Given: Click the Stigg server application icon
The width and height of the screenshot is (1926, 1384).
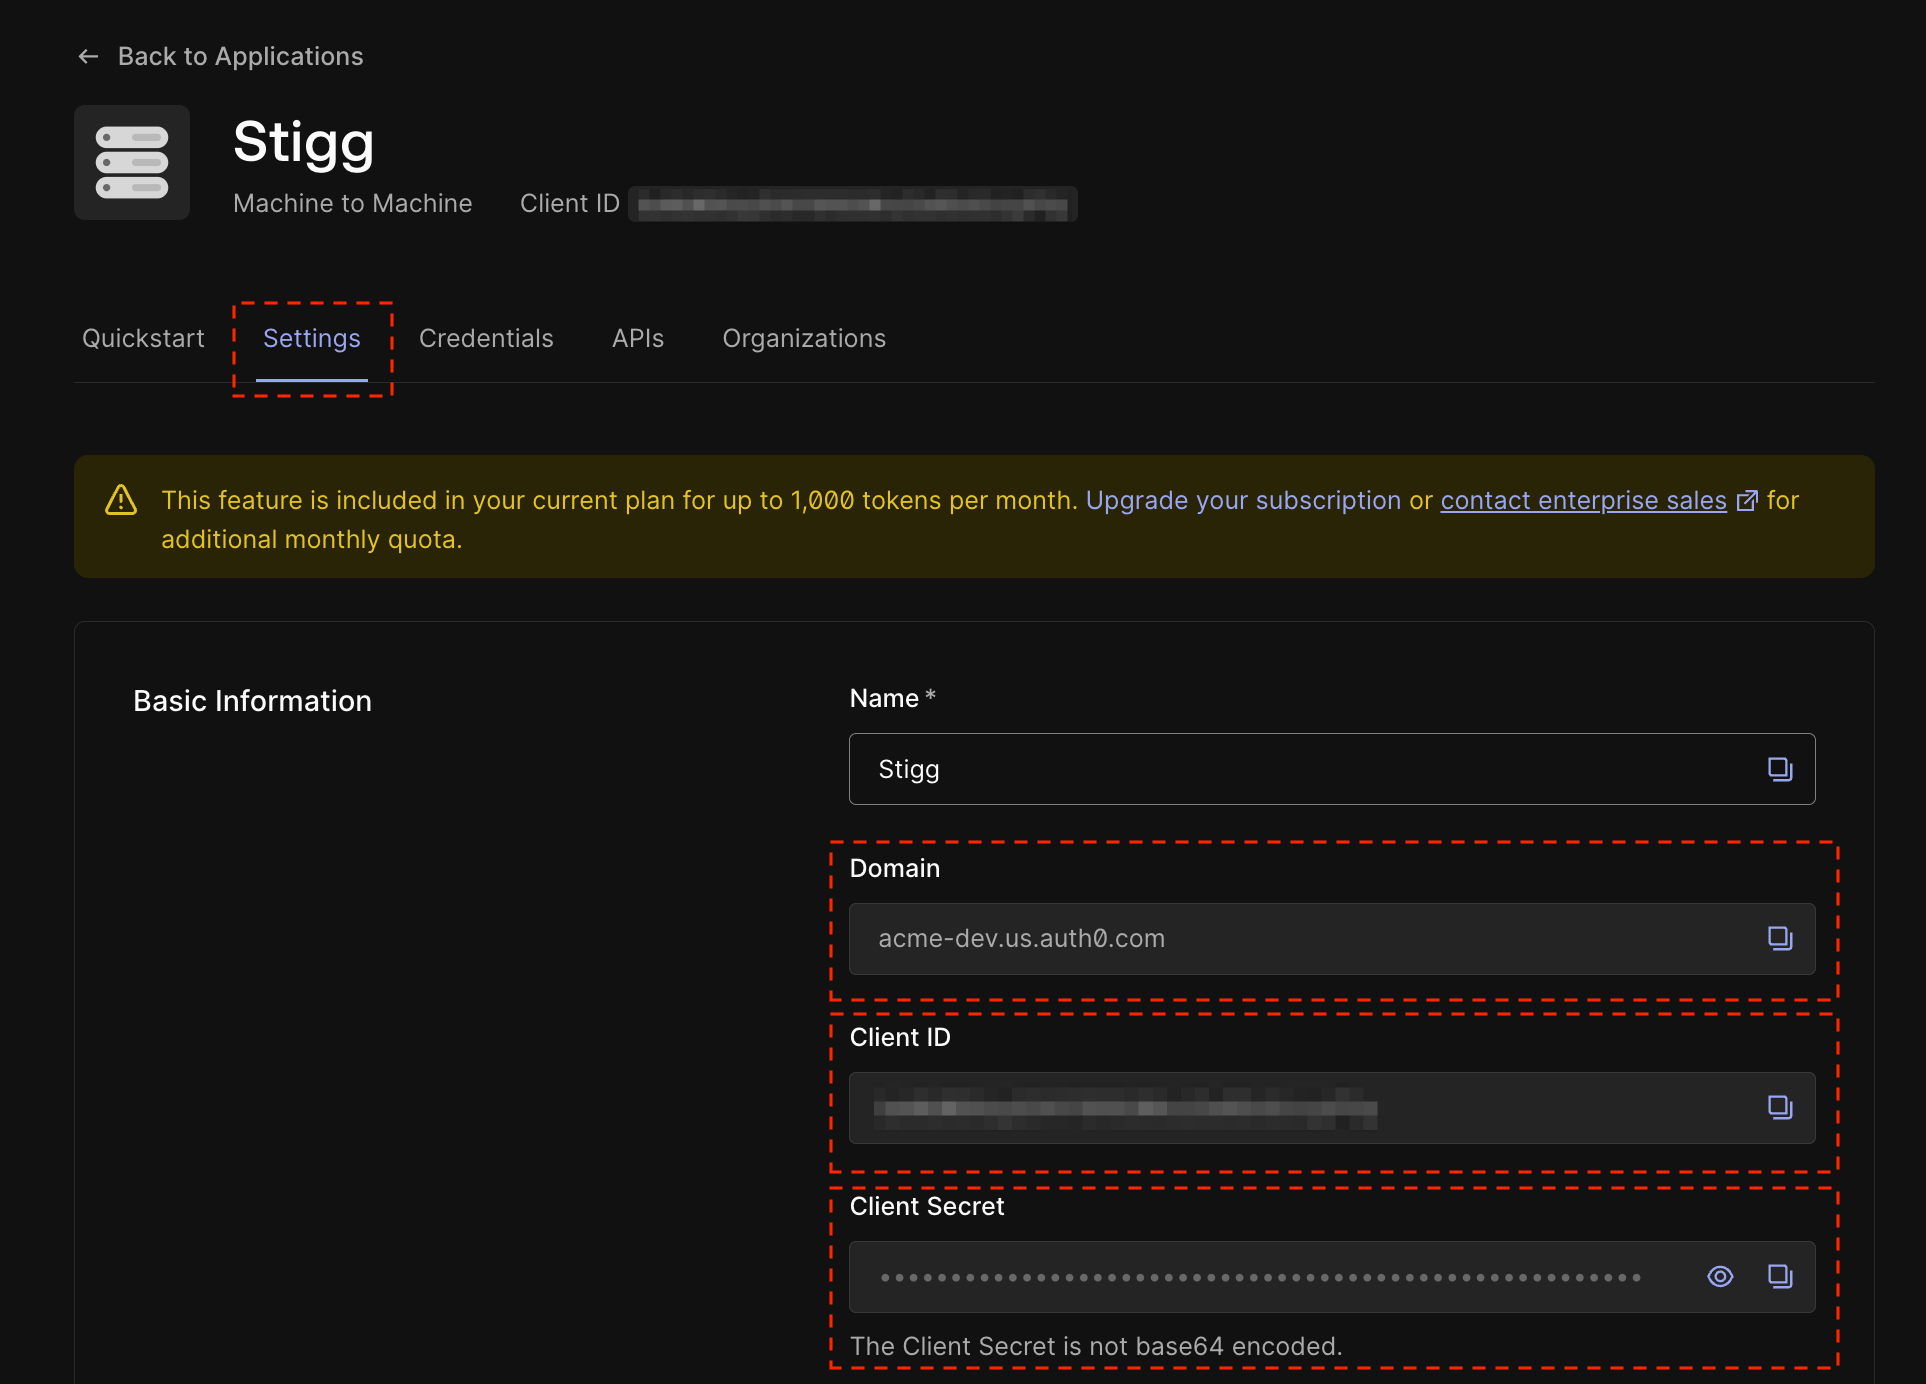Looking at the screenshot, I should pos(132,163).
